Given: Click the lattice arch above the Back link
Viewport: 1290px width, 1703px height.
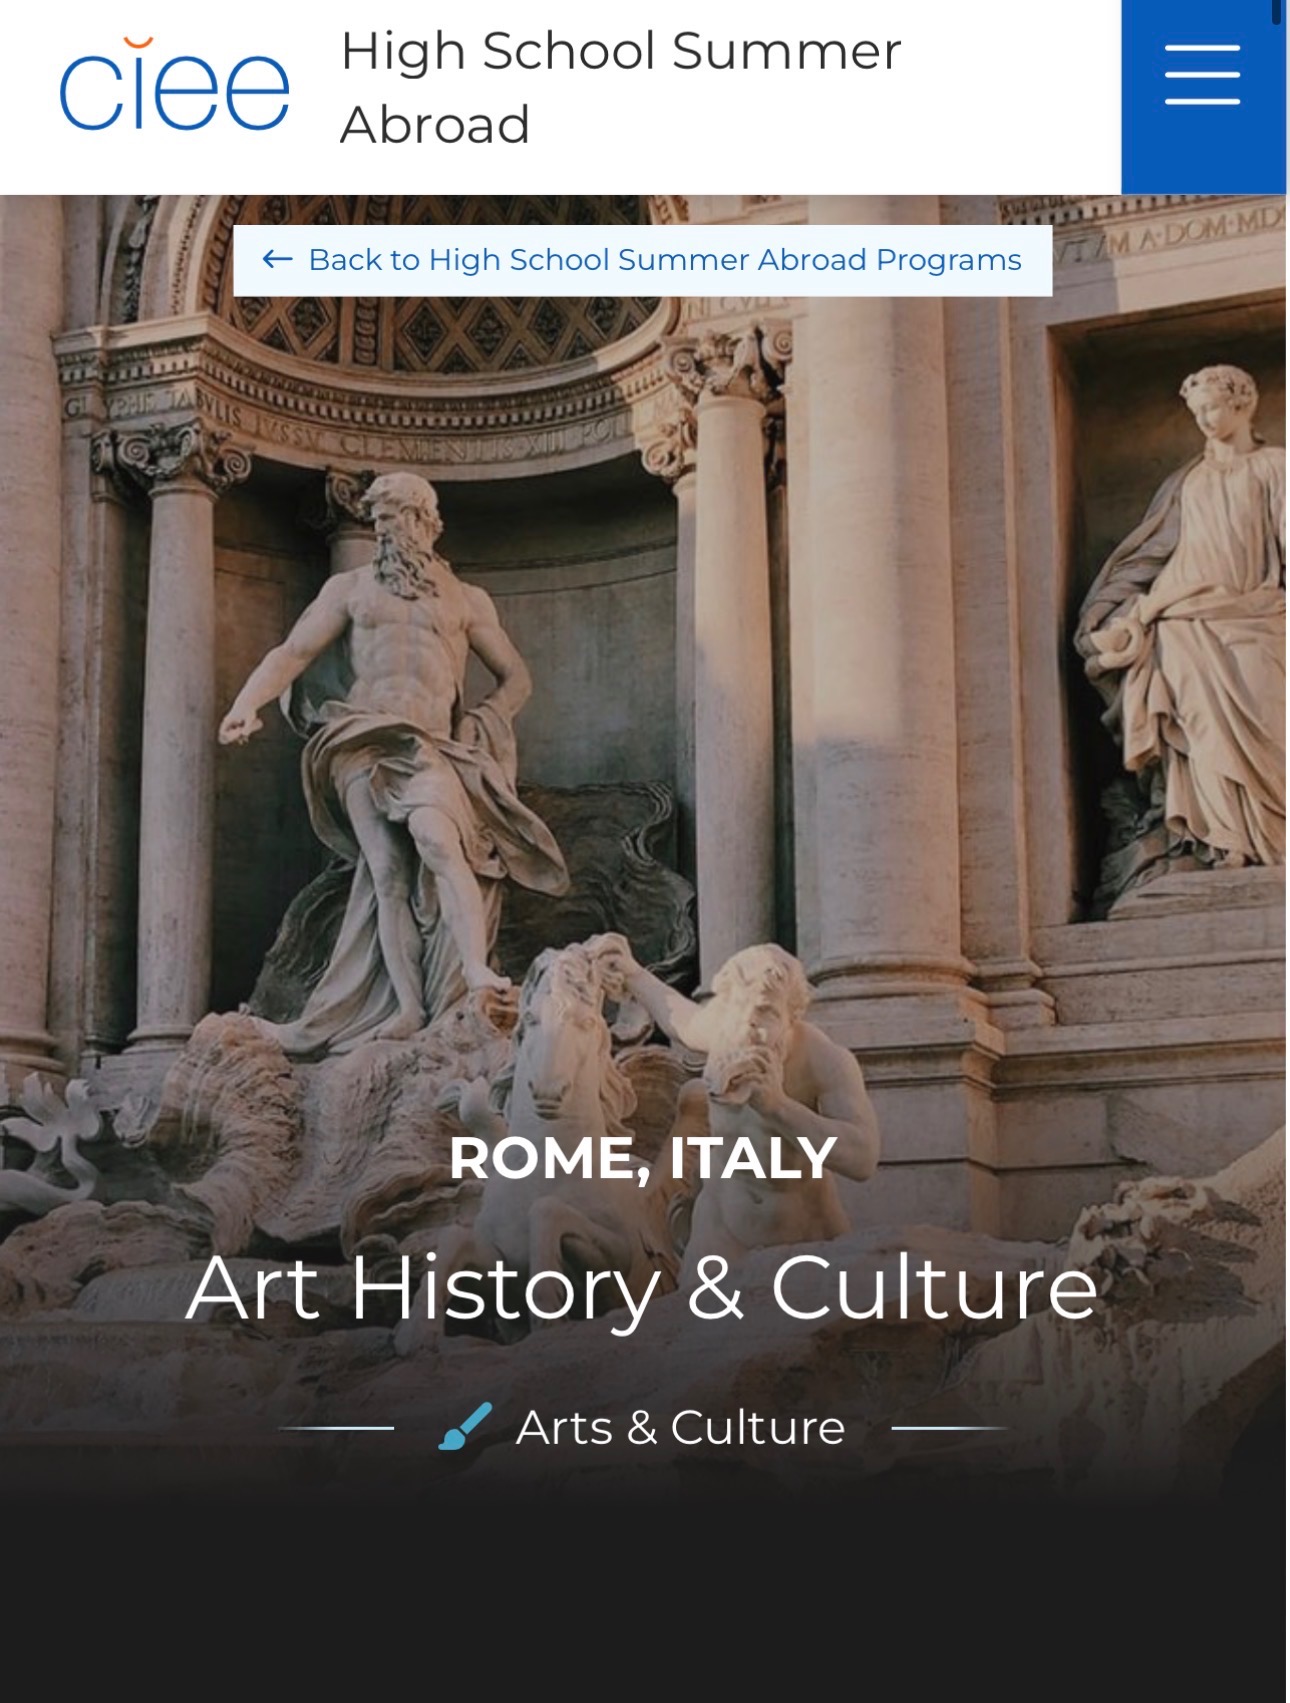Looking at the screenshot, I should tap(440, 330).
